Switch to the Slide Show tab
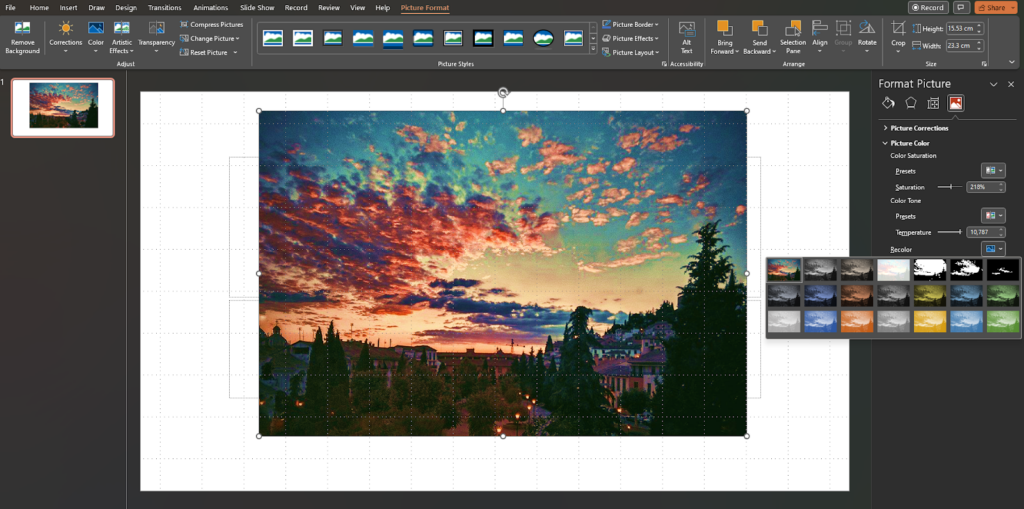Screen dimensions: 1024x509 pos(257,8)
